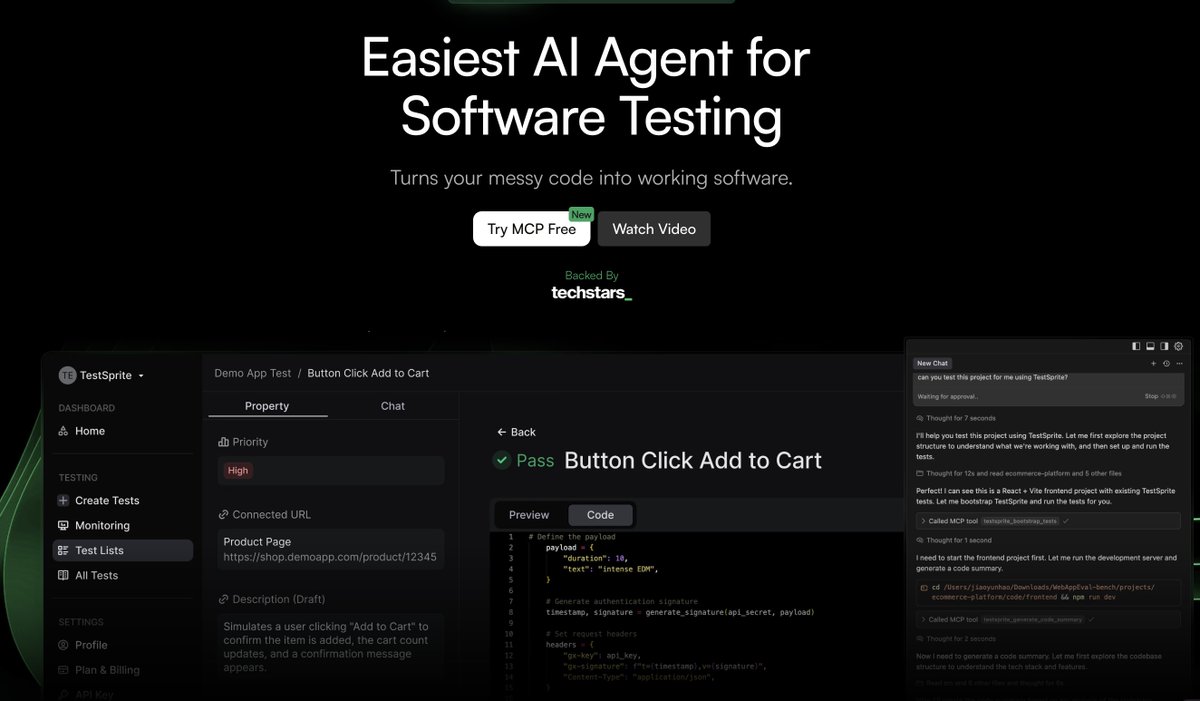The image size is (1200, 701).
Task: Click the Description link icon
Action: [x=223, y=600]
